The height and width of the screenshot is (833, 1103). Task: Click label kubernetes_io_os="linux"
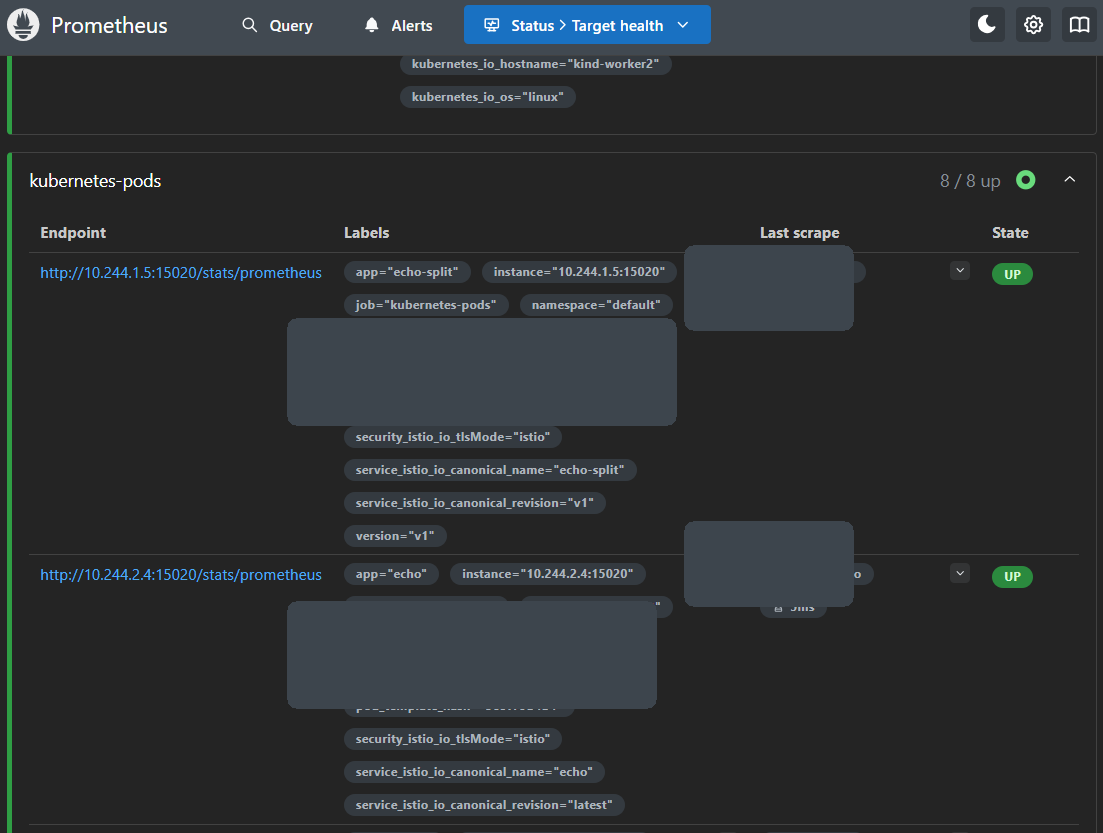point(487,97)
